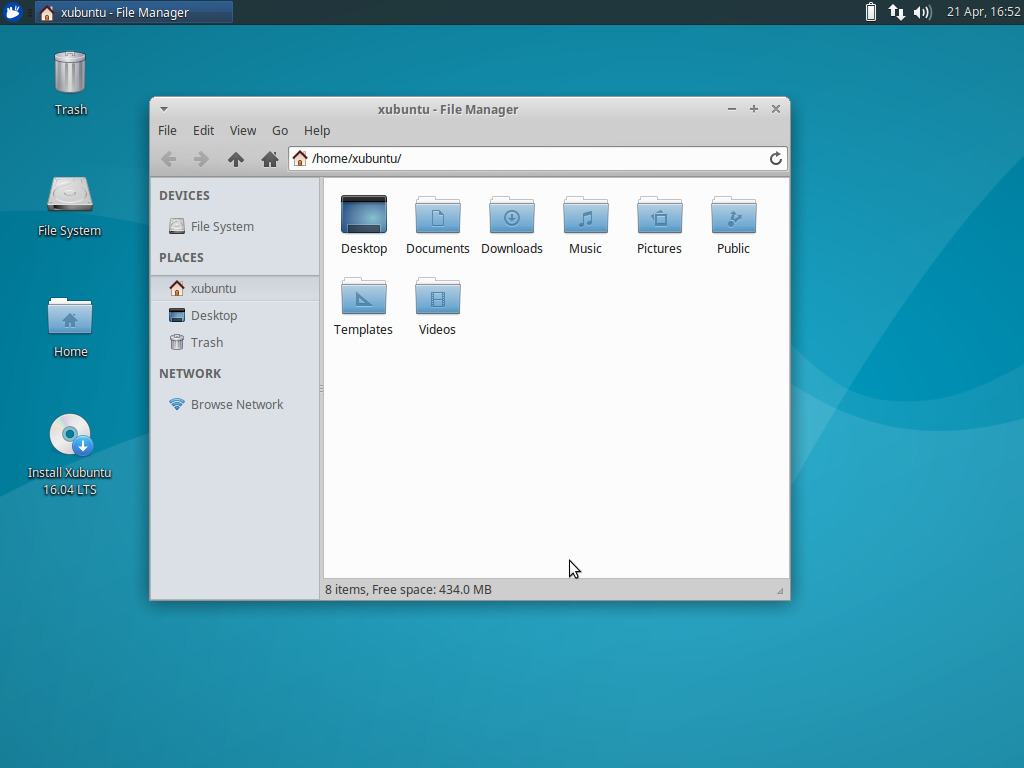The height and width of the screenshot is (768, 1024).
Task: Select Trash in the Places sidebar
Action: (x=205, y=342)
